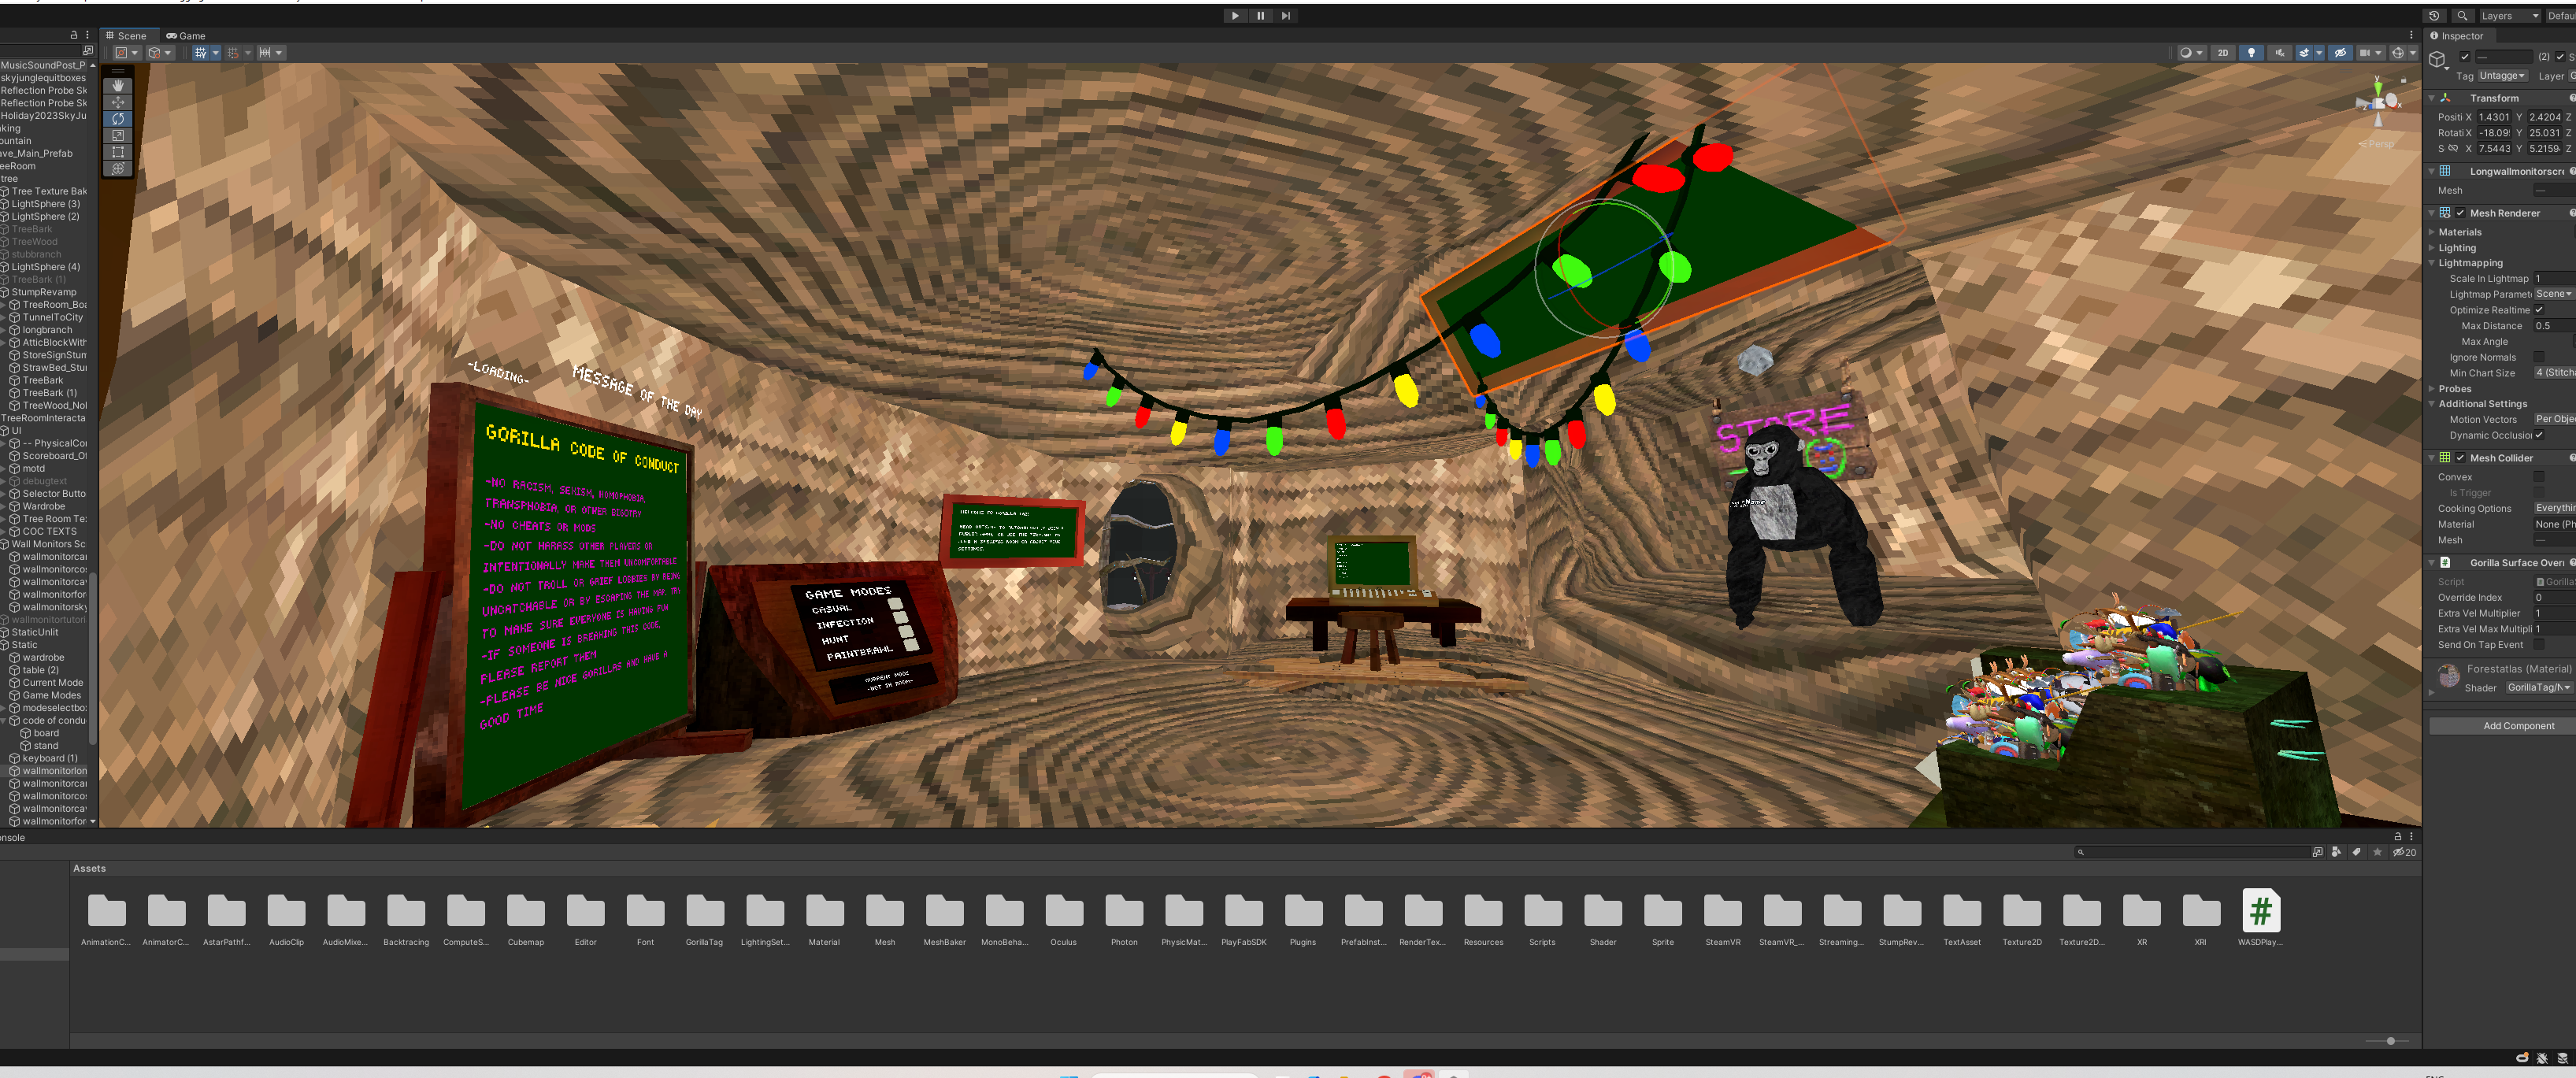Open the Photon assets folder
This screenshot has height=1078, width=2576.
(x=1124, y=918)
